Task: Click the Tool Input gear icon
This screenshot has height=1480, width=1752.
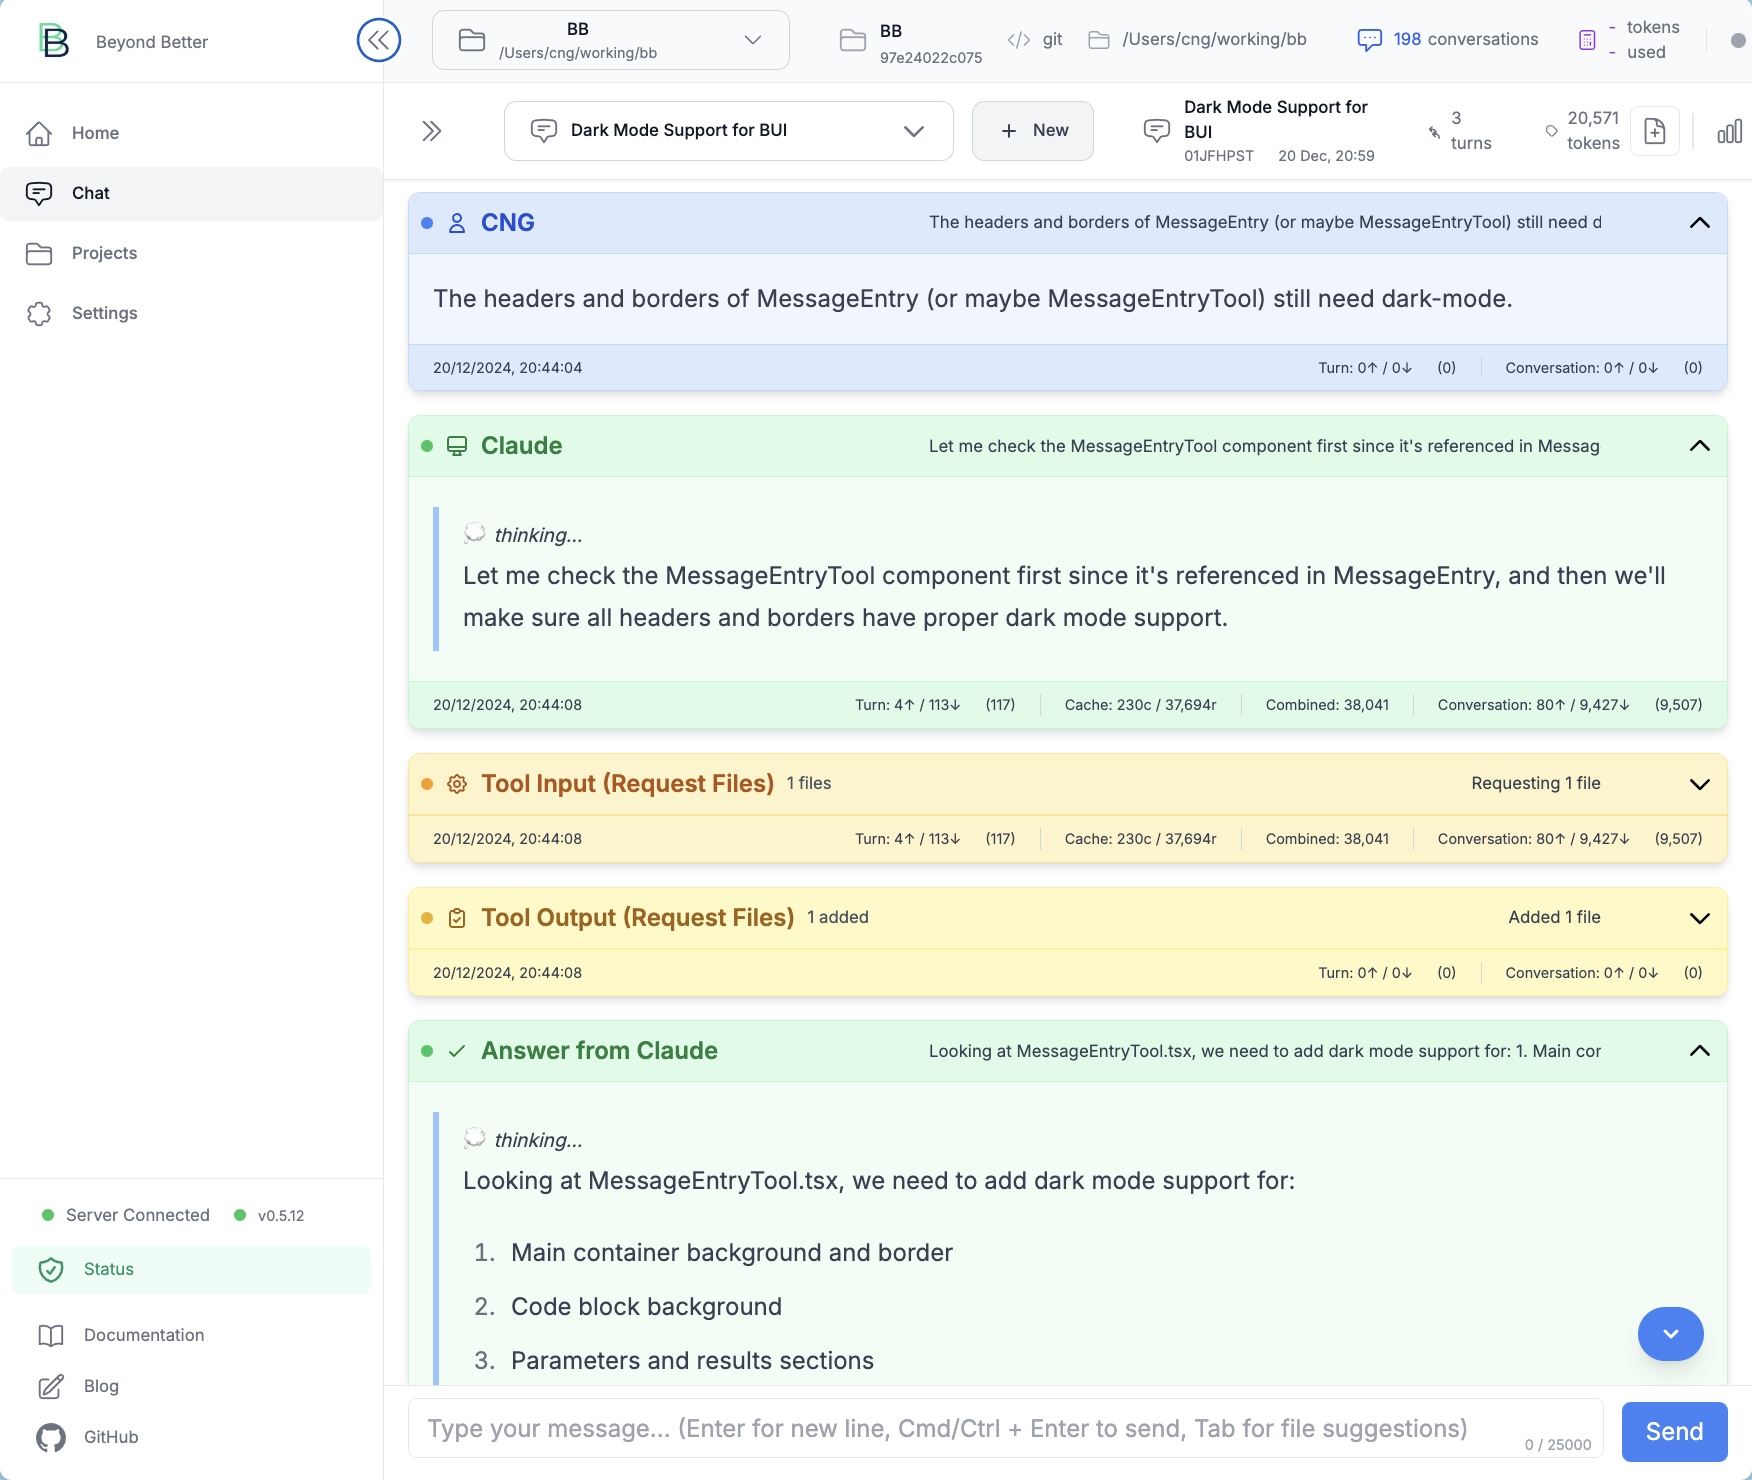Action: [457, 784]
